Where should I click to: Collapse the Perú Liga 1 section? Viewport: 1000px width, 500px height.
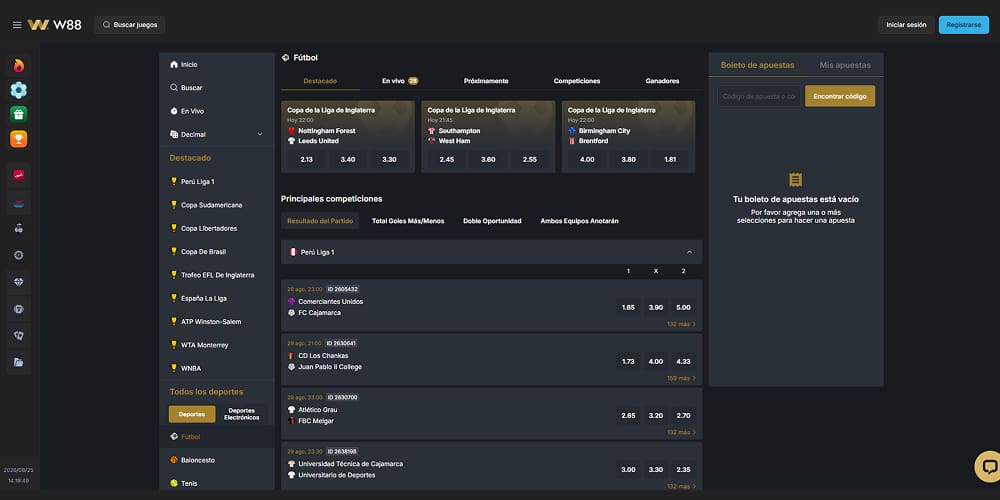689,252
